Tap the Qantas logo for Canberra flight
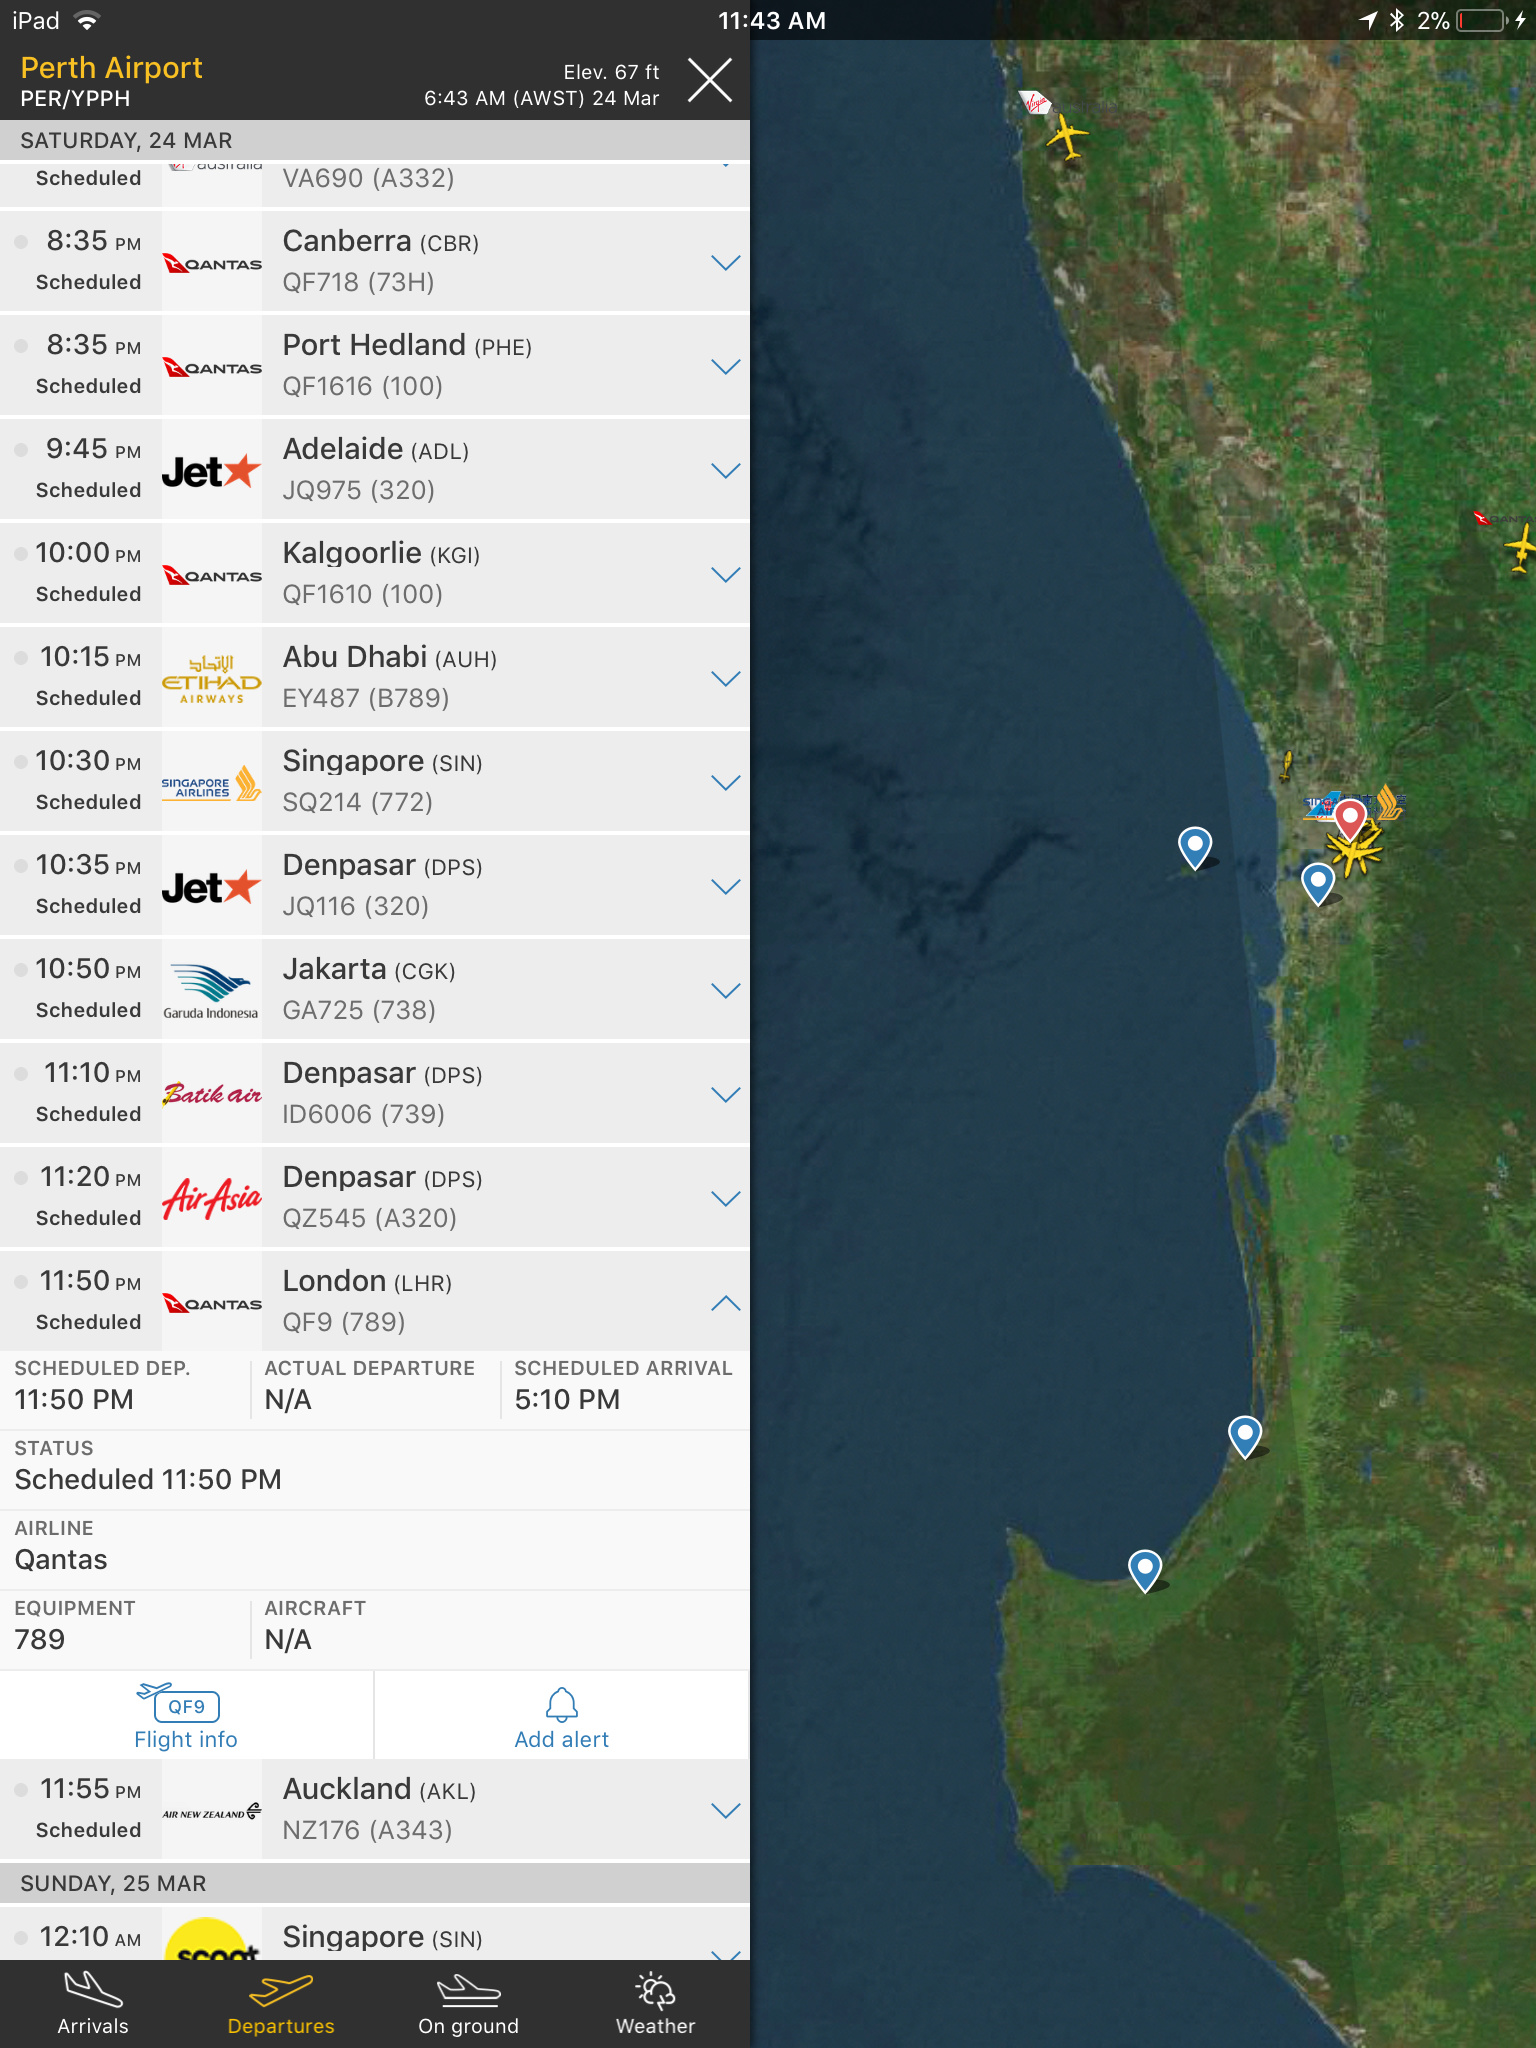The image size is (1536, 2048). (x=212, y=264)
